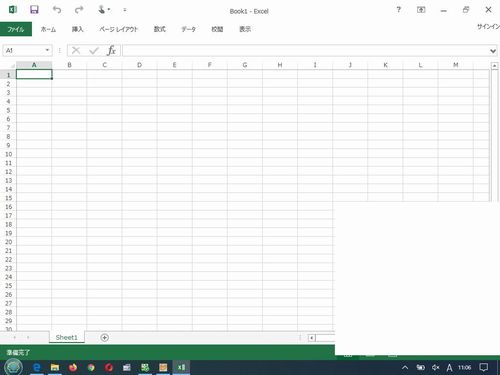Open the Help question mark icon

[x=398, y=10]
